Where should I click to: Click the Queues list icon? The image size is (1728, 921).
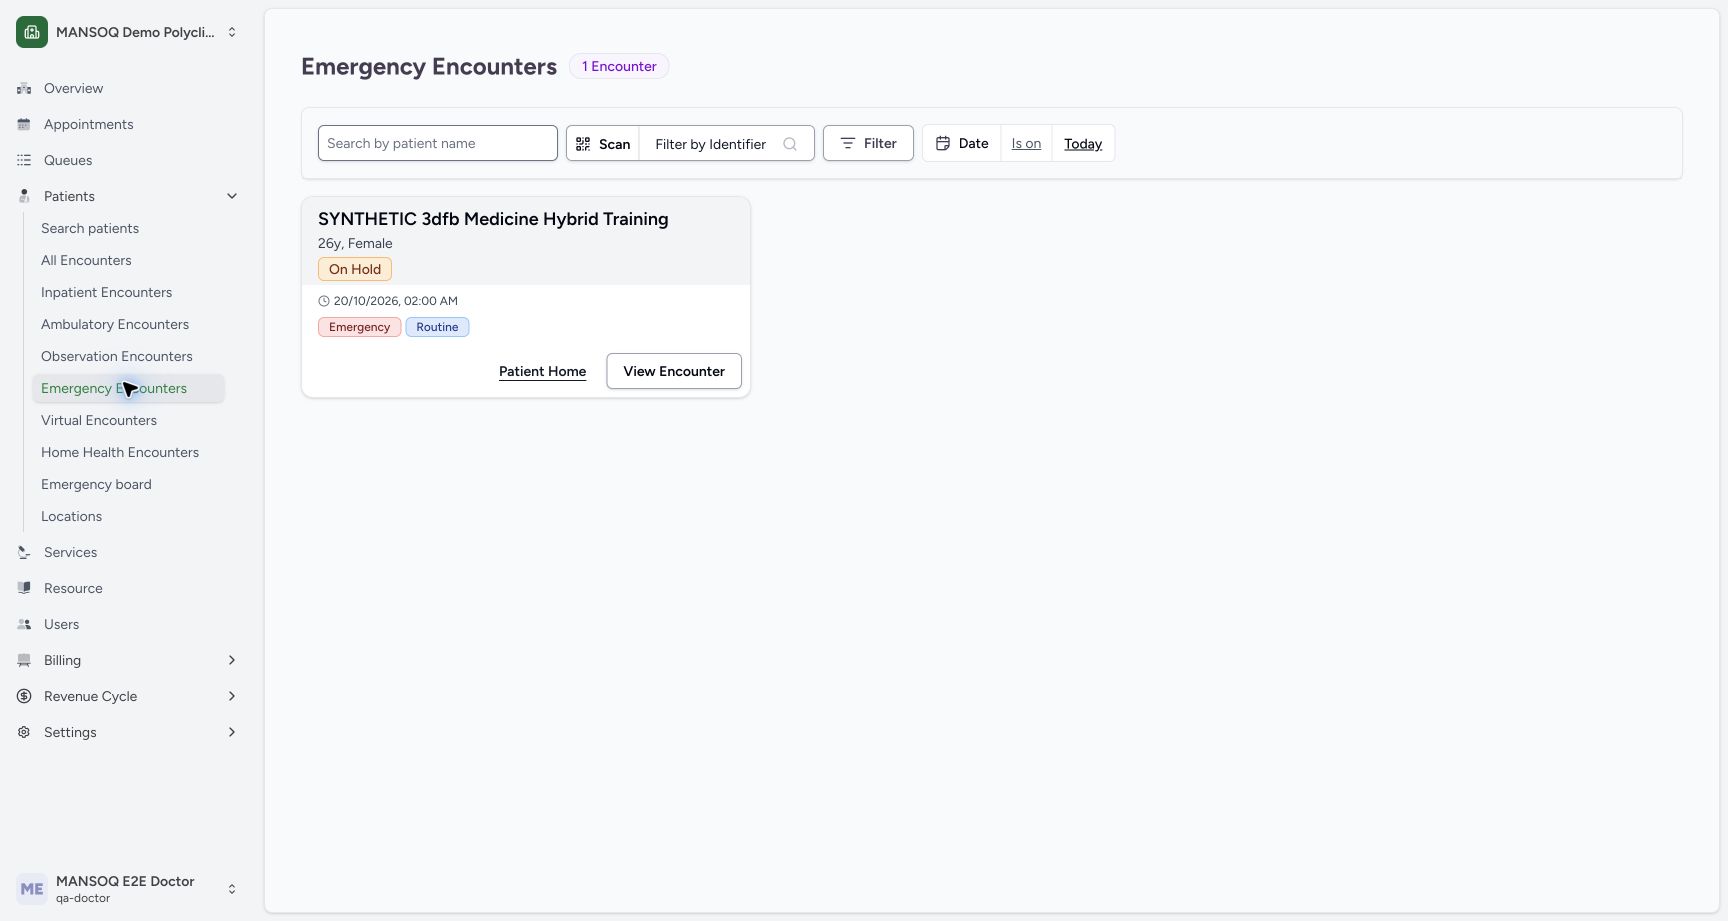pyautogui.click(x=24, y=160)
